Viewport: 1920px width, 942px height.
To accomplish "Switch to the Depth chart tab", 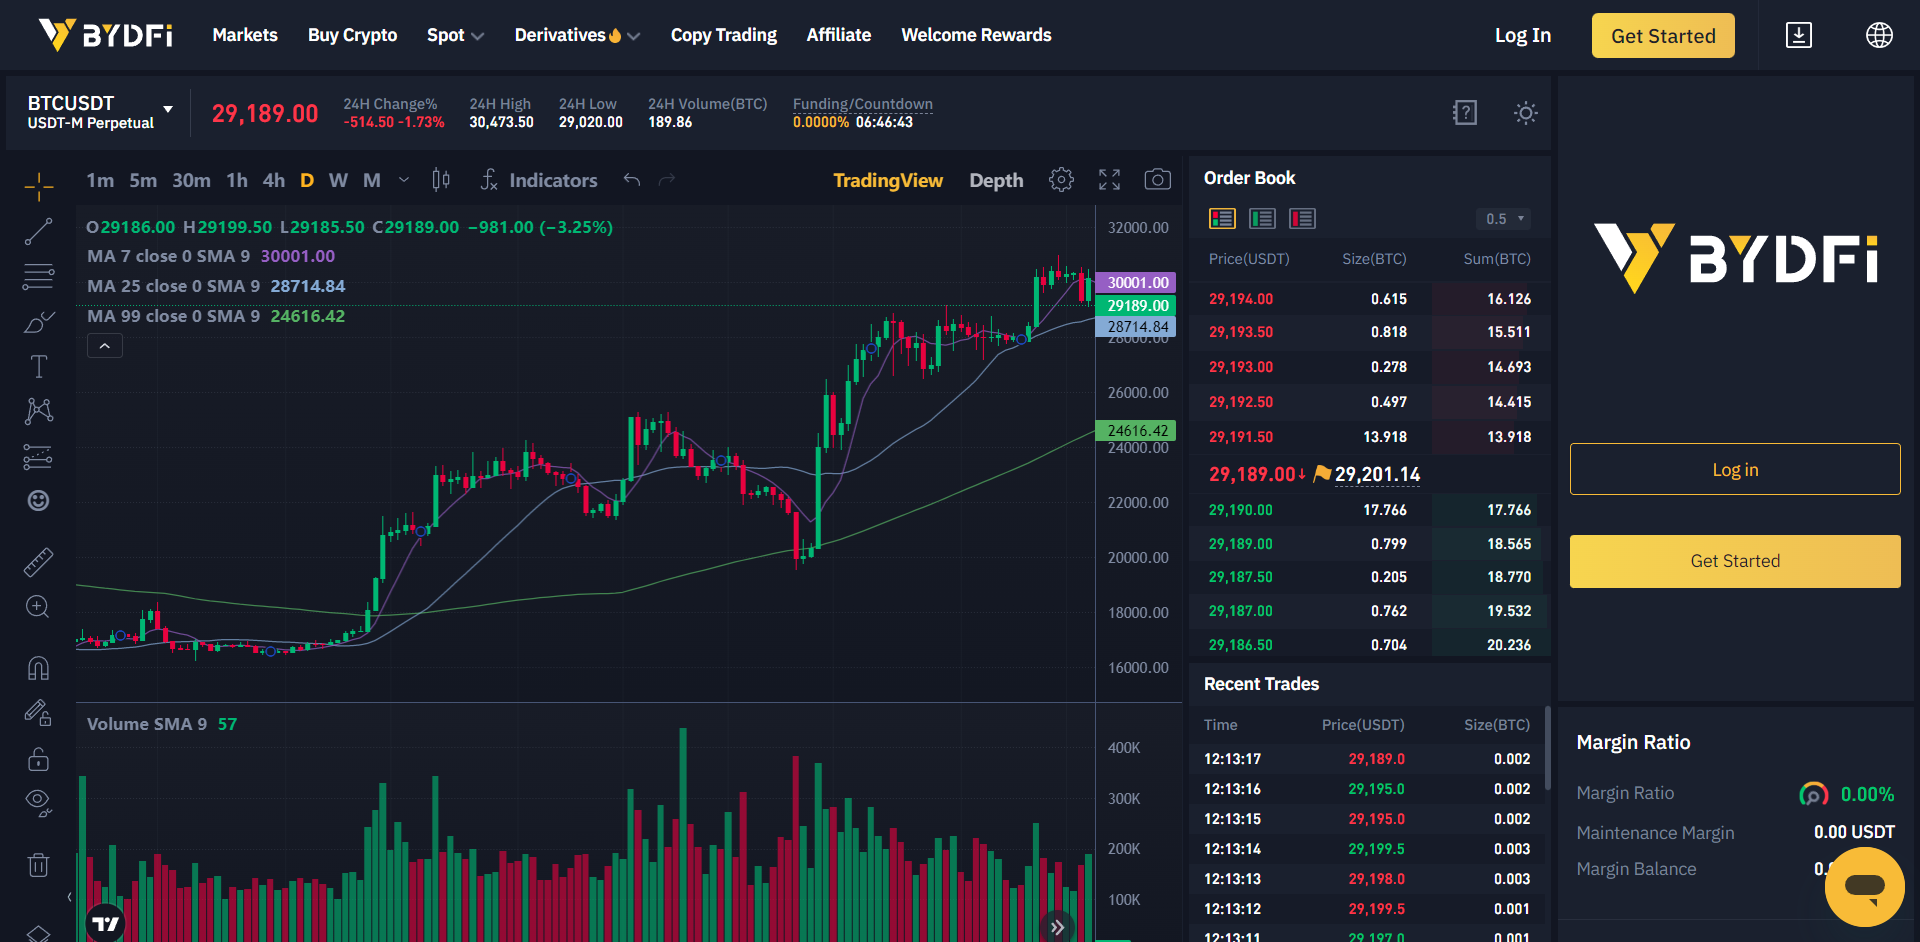I will (996, 180).
